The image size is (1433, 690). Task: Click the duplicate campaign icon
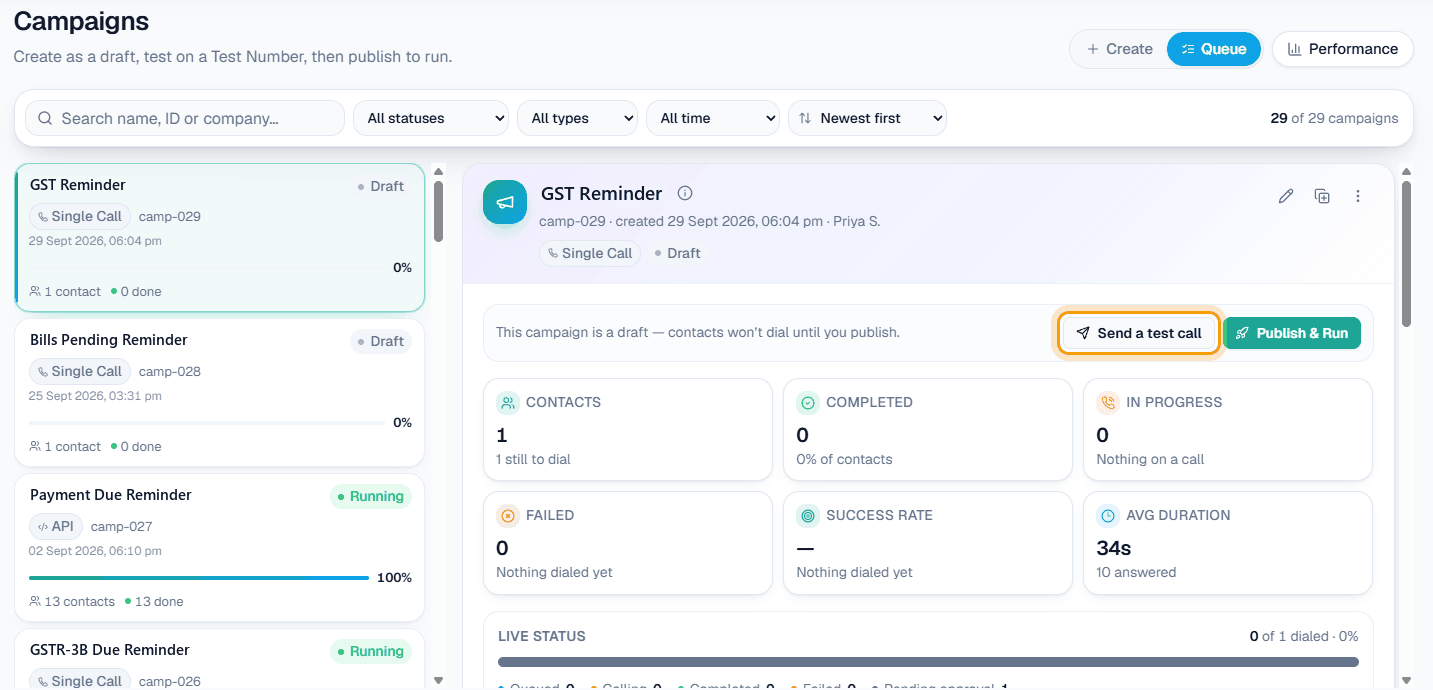[x=1322, y=196]
